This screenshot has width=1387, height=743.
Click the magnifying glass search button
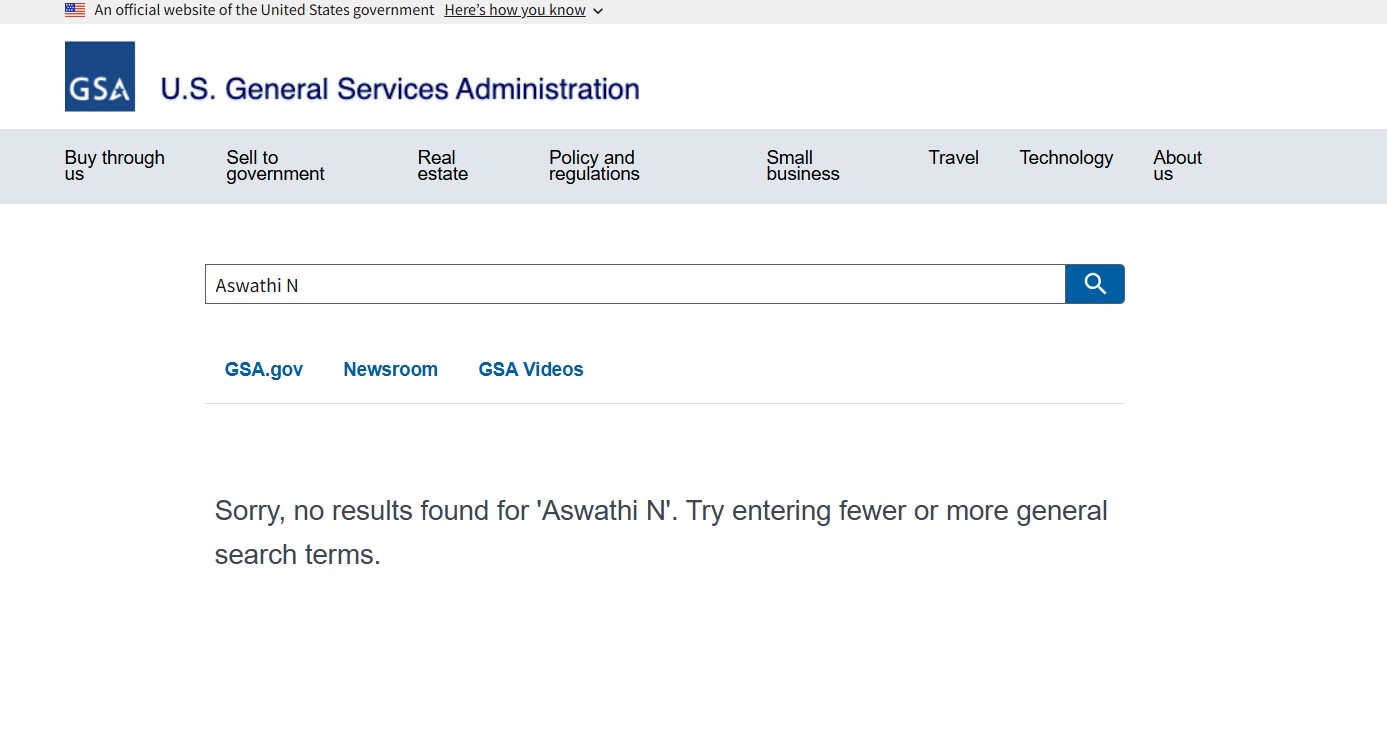click(1094, 284)
